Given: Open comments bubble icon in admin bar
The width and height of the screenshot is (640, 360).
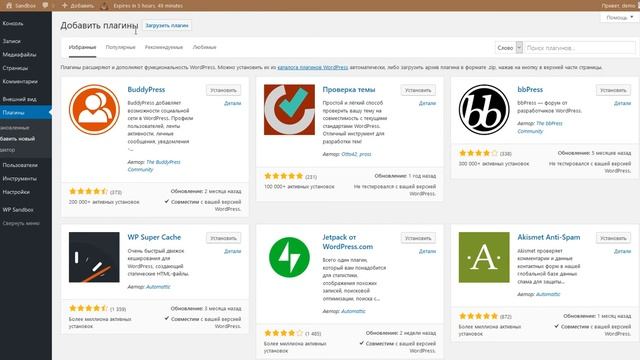Looking at the screenshot, I should coord(45,5).
